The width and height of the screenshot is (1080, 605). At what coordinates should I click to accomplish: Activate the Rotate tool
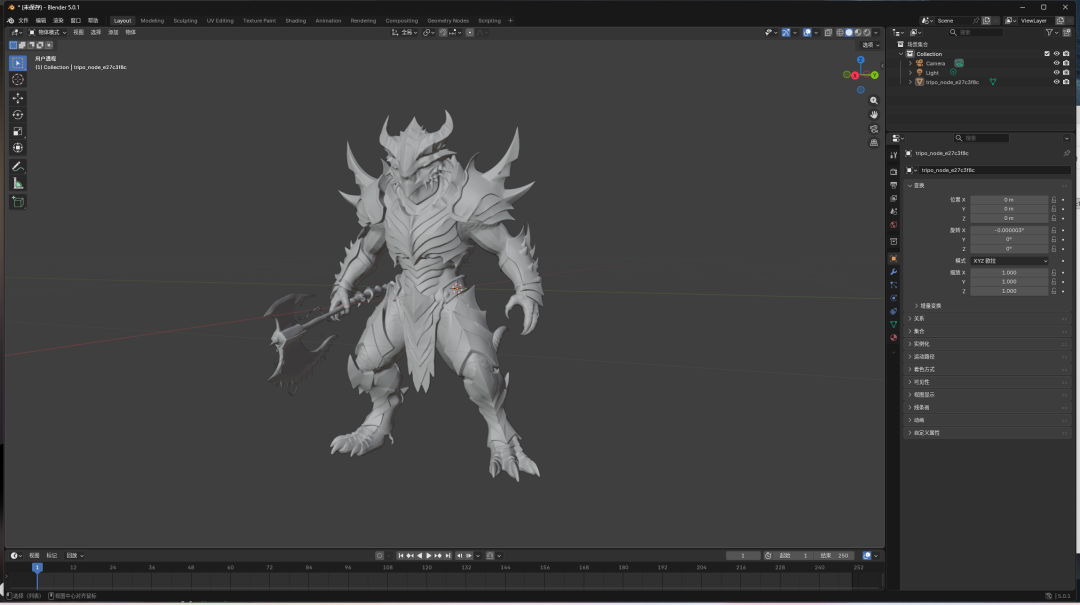point(16,114)
